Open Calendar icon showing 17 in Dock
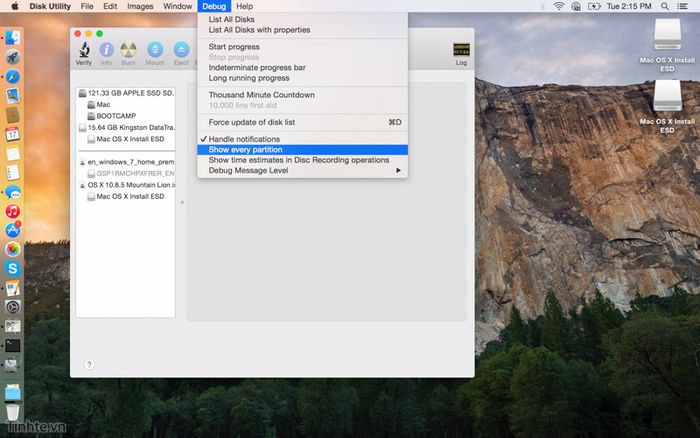The width and height of the screenshot is (700, 438). click(x=12, y=134)
